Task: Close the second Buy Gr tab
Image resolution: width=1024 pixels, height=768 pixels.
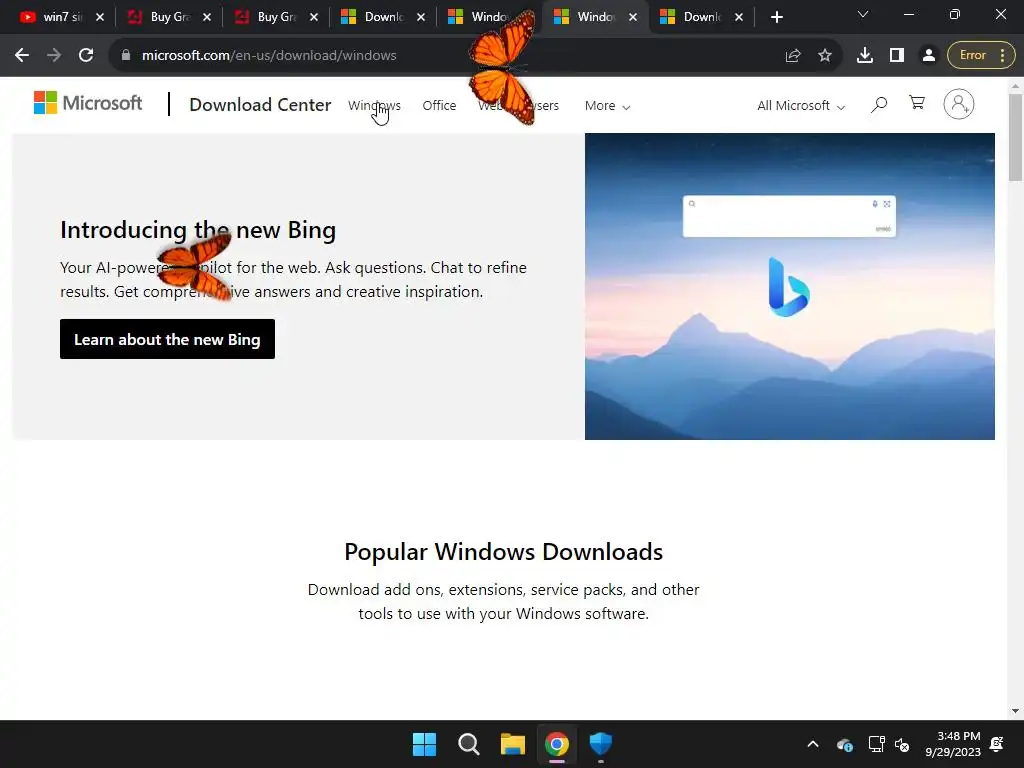Action: click(x=313, y=17)
